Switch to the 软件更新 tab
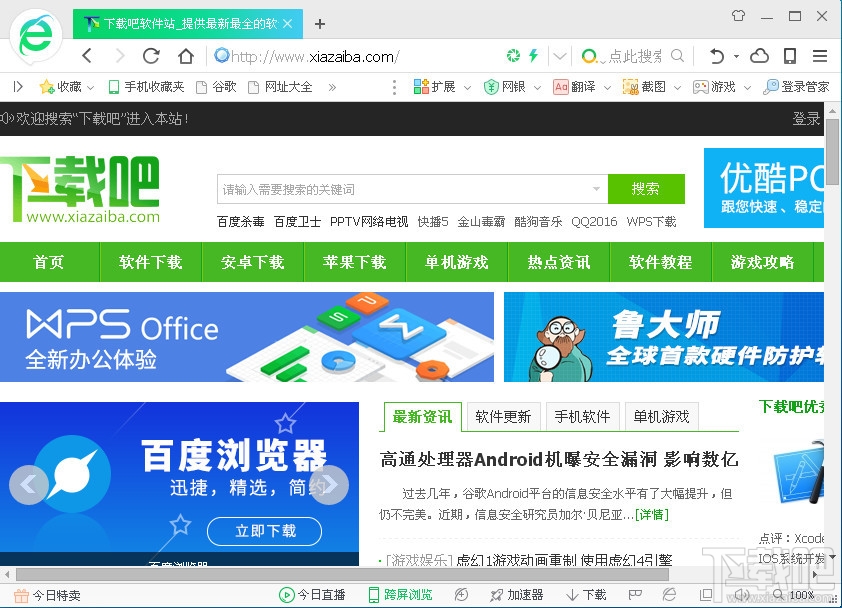Viewport: 842px width, 608px height. 503,417
